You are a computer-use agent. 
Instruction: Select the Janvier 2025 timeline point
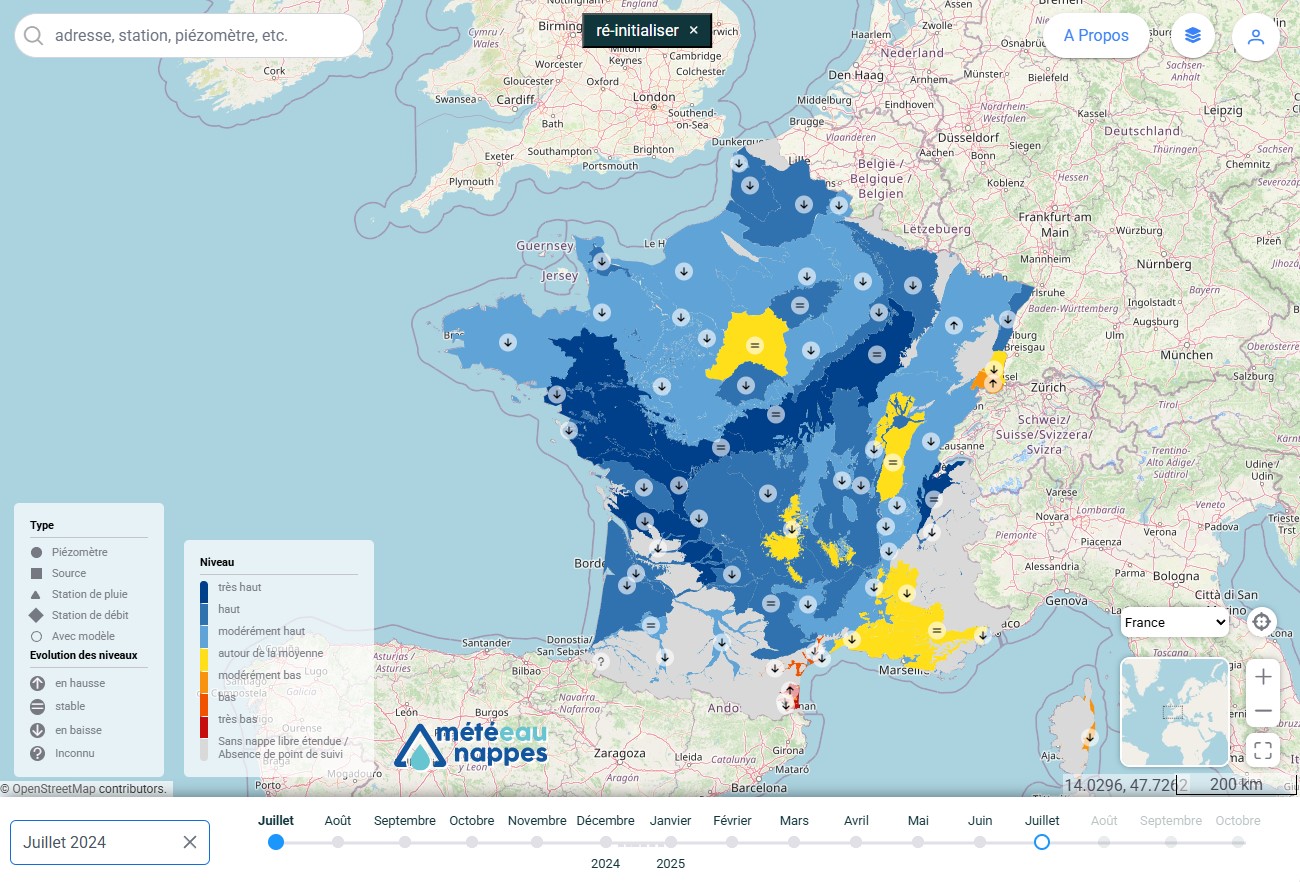671,842
